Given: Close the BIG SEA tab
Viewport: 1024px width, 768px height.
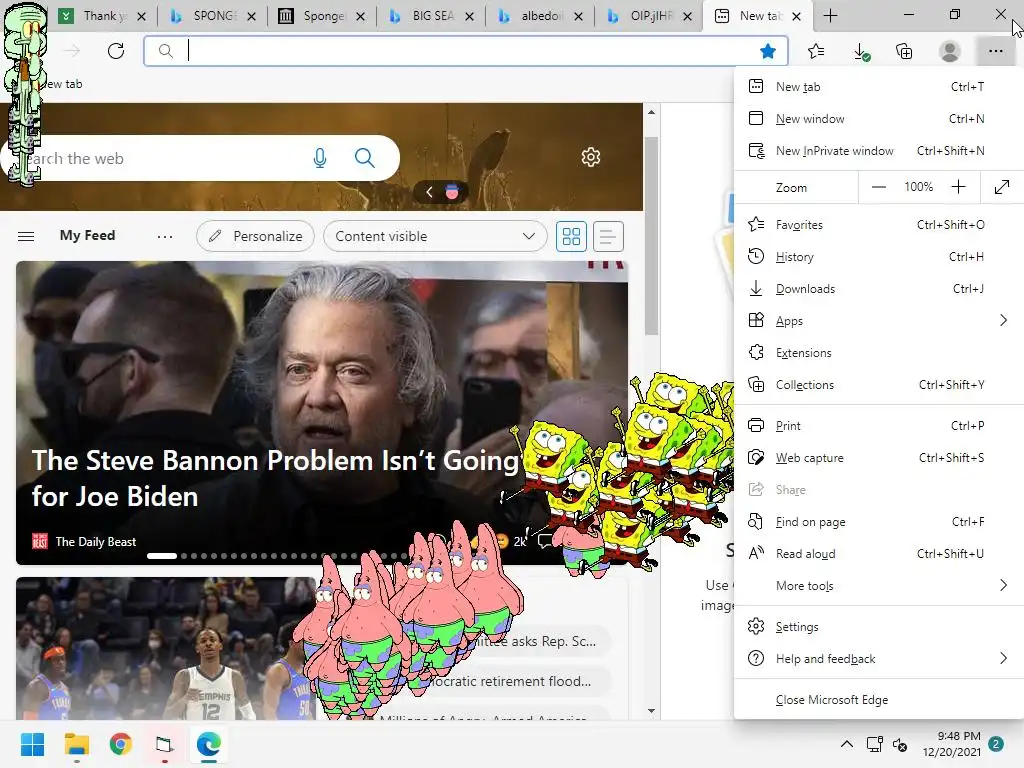Looking at the screenshot, I should click(469, 16).
